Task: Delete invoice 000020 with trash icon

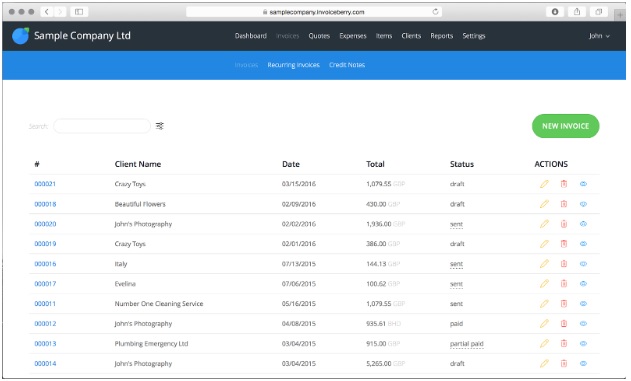Action: click(564, 224)
